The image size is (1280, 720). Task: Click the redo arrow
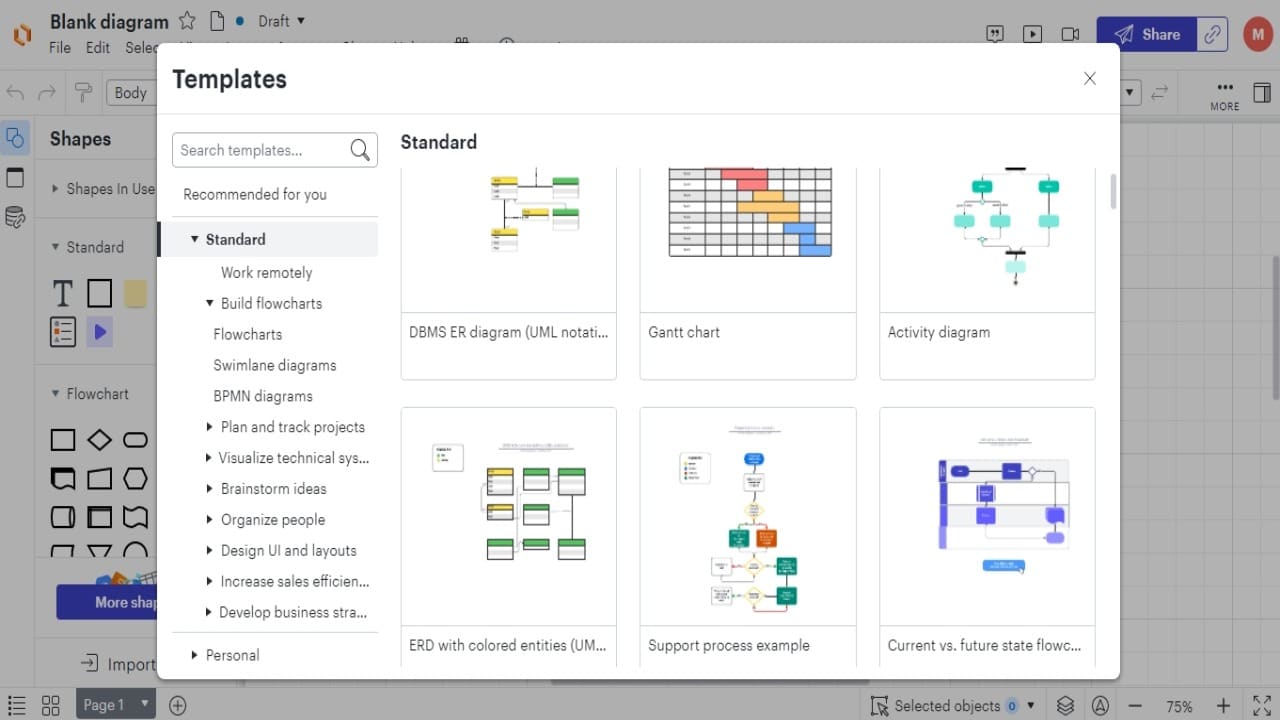tap(47, 93)
